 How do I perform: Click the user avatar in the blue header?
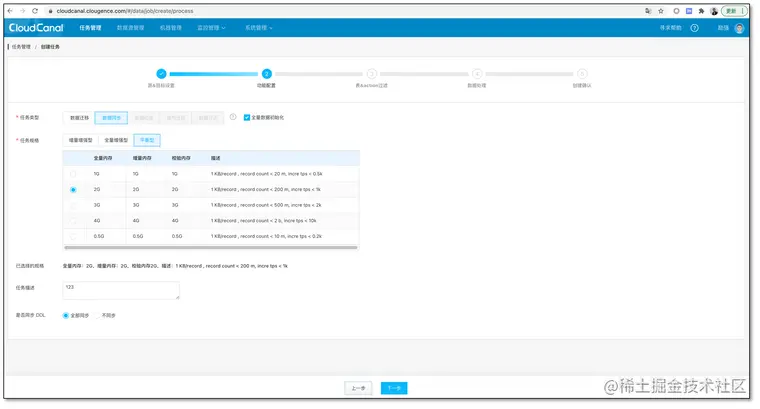click(x=739, y=28)
